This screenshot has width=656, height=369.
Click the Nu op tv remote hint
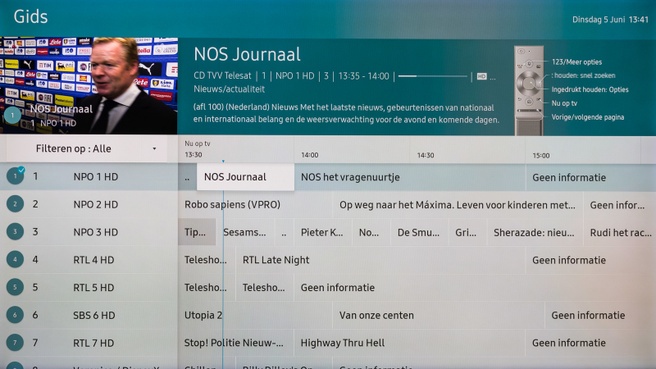click(564, 103)
